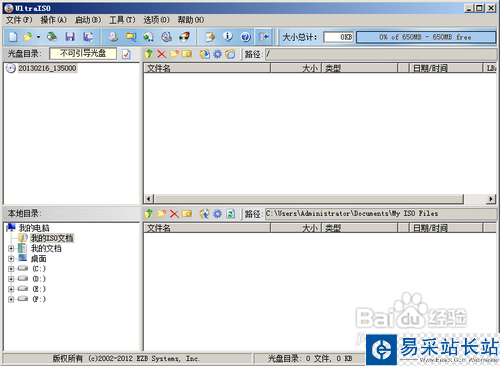Create new folder in local pane toolbar
Screen dimensions: 500x366
click(161, 213)
